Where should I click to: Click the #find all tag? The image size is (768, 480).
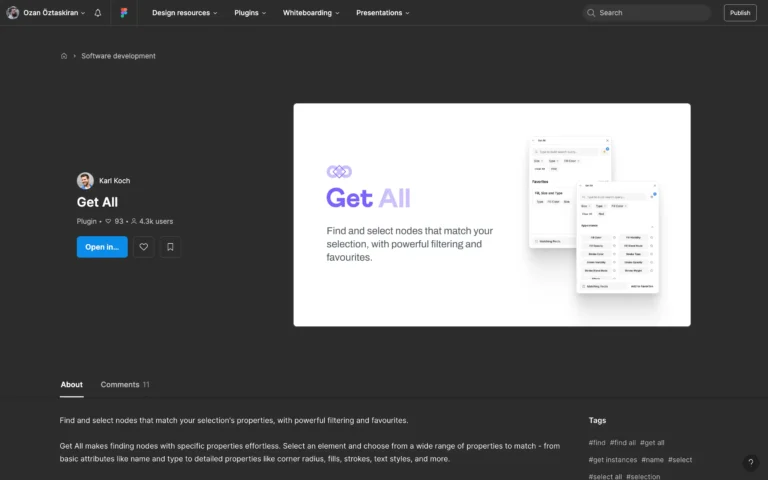(x=623, y=442)
